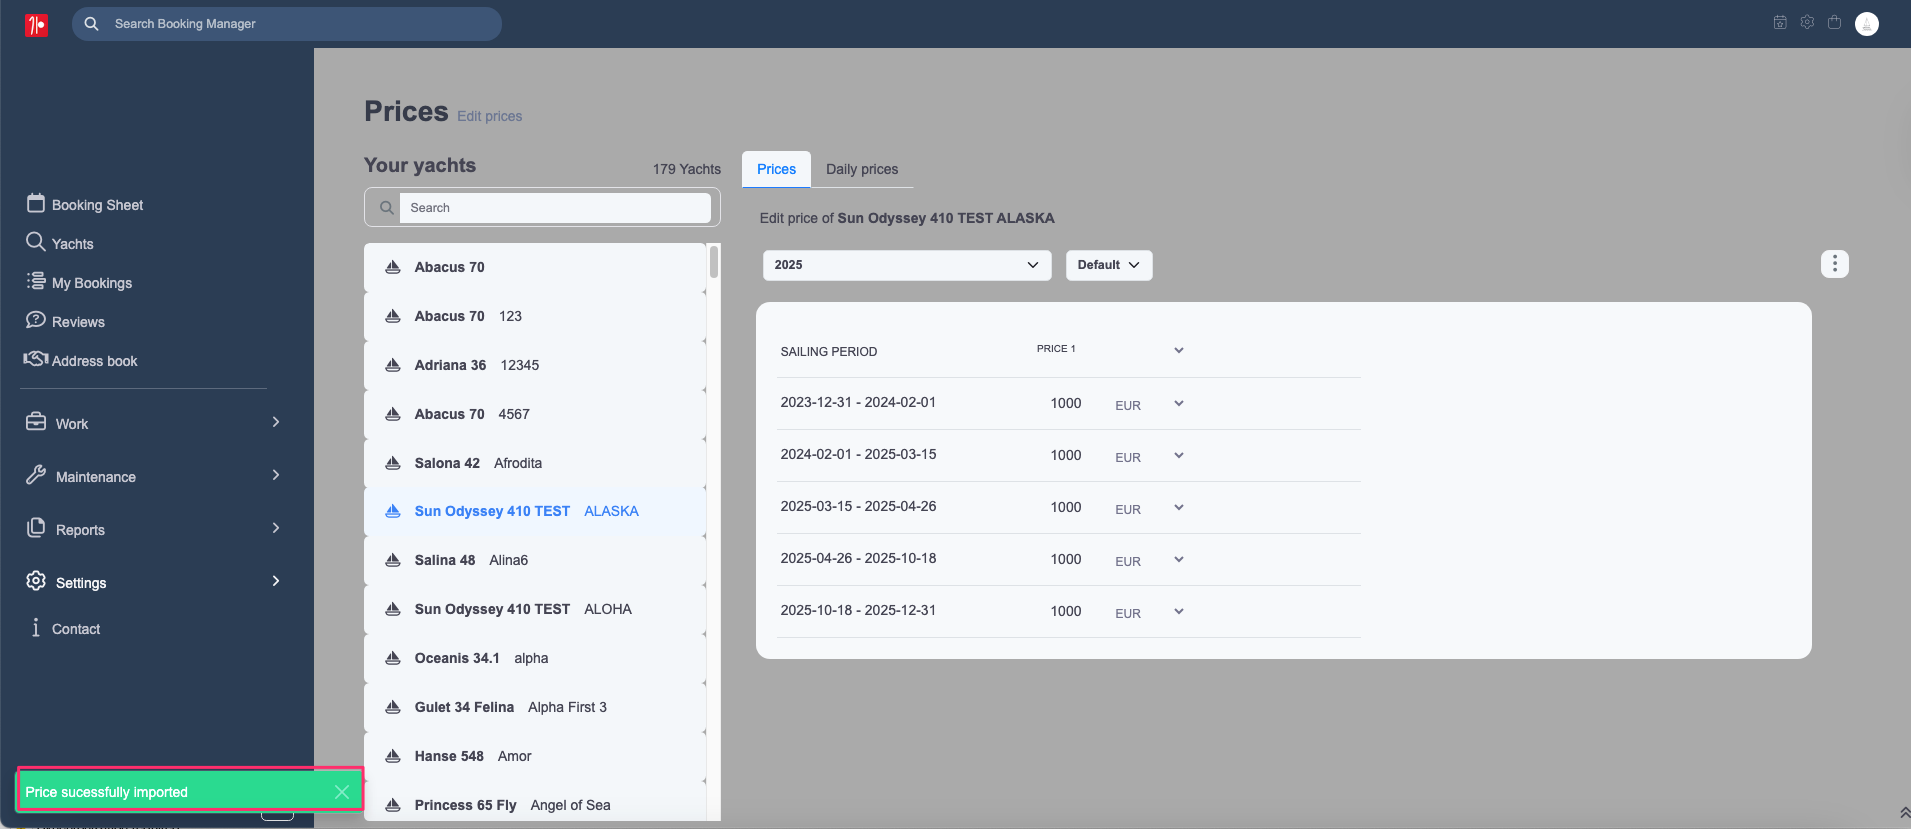Click the magnifier icon in the yacht search box
This screenshot has width=1911, height=829.
[386, 208]
